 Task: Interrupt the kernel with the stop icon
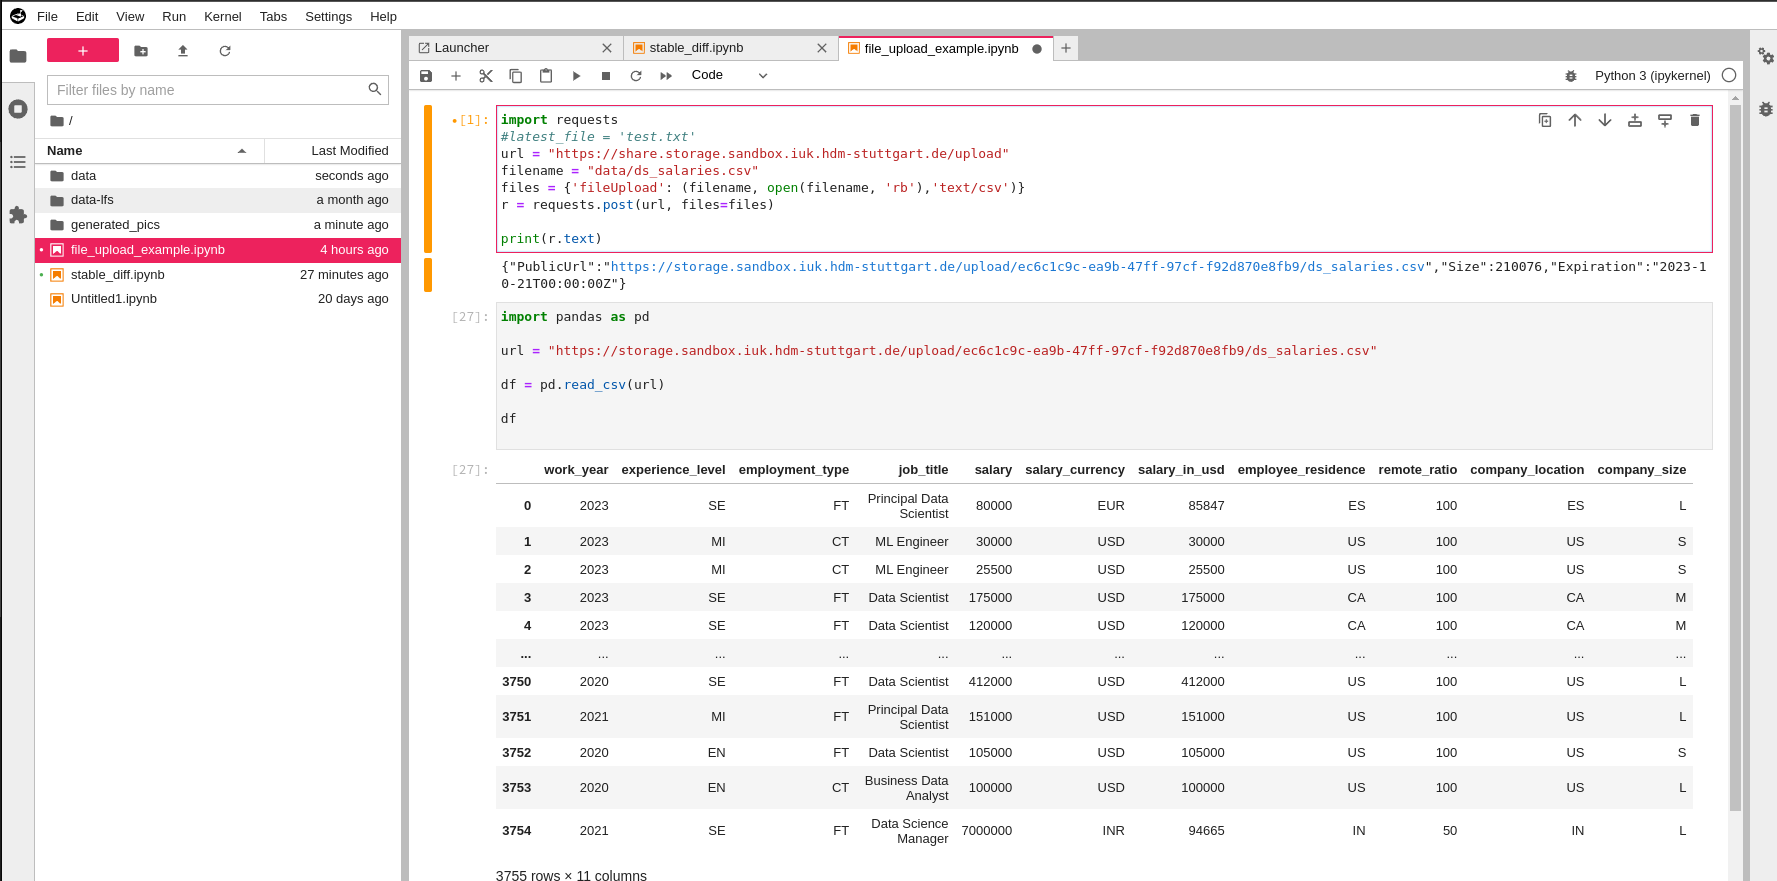[x=606, y=76]
